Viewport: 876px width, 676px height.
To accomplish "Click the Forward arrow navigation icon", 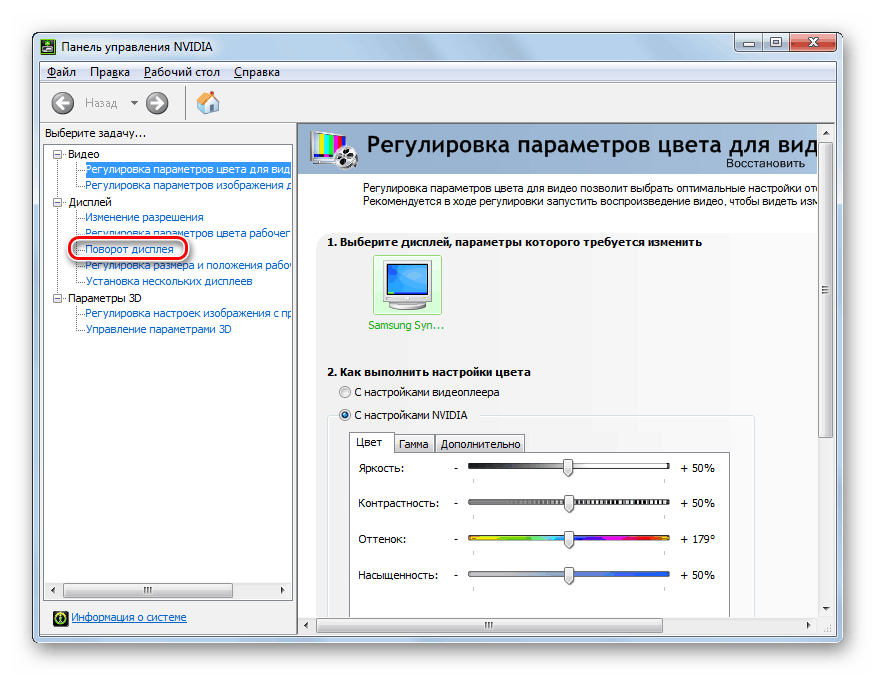I will pyautogui.click(x=157, y=102).
